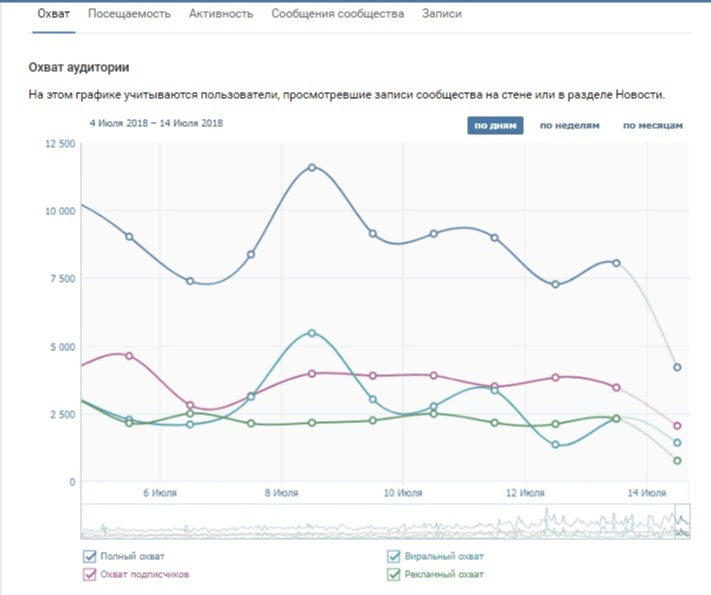Click the lowest viral reach point near 12 Июля
Viewport: 711px width, 595px height.
(555, 444)
